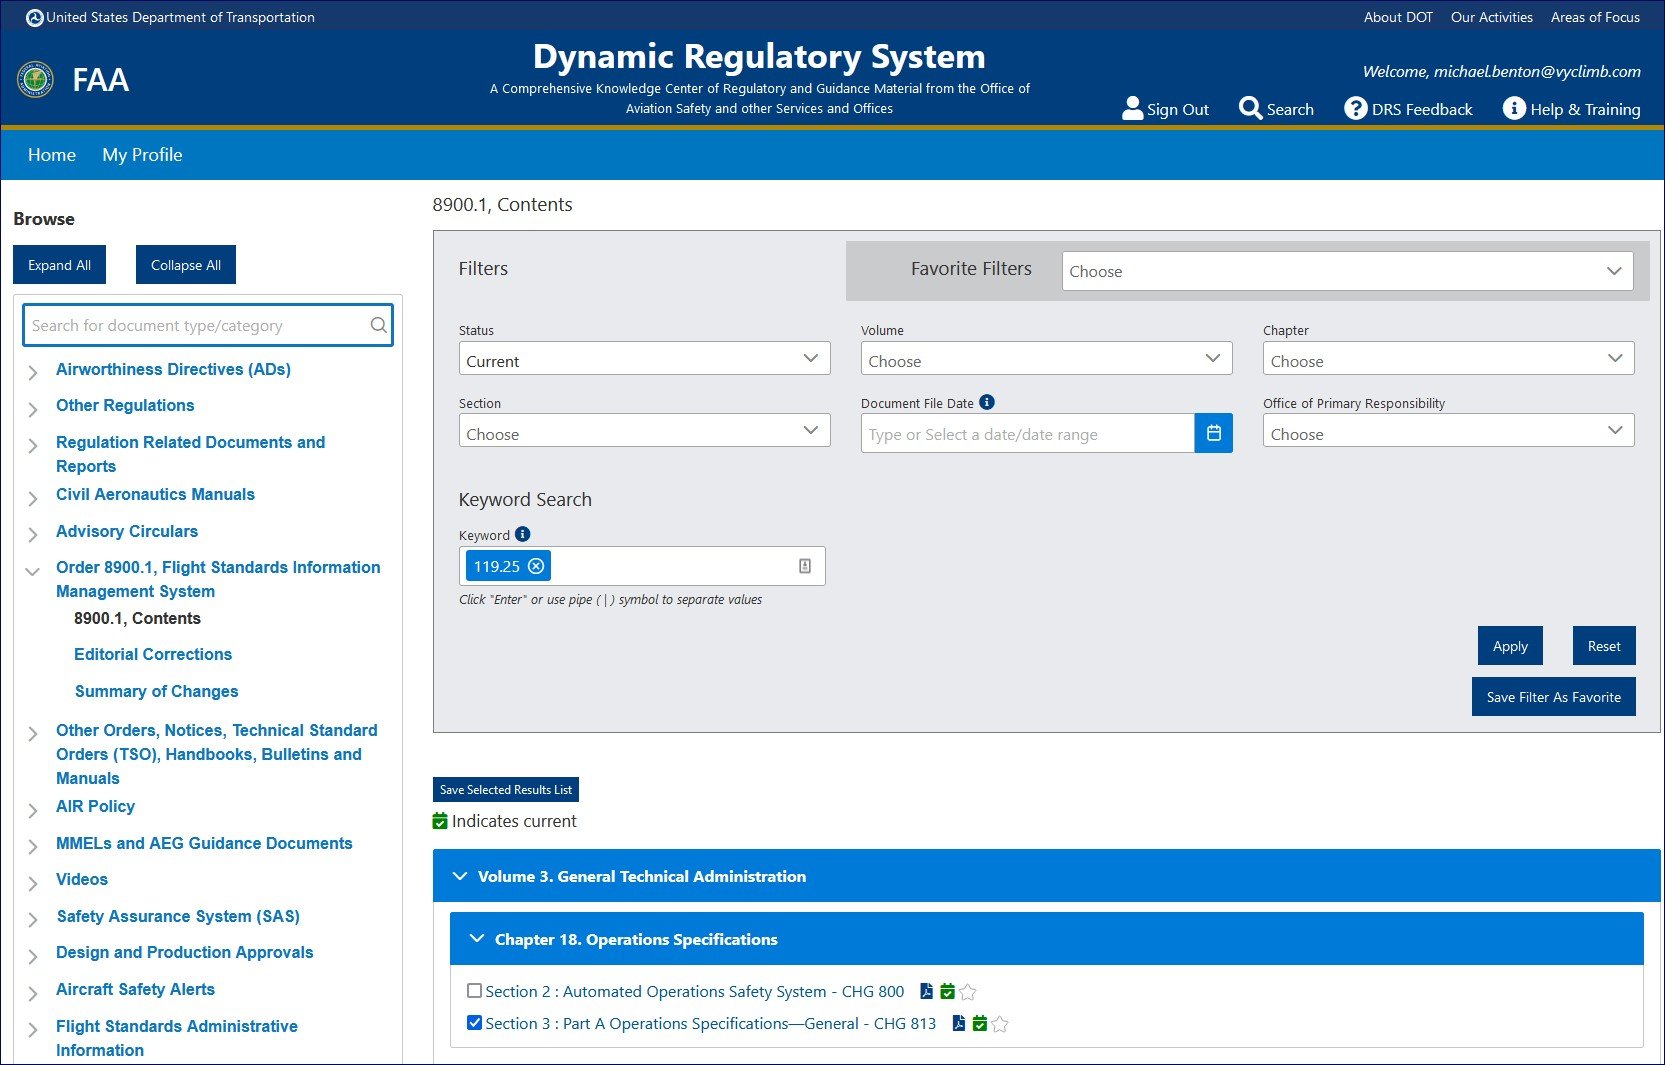
Task: Click the Keyword info icon
Action: tap(522, 534)
